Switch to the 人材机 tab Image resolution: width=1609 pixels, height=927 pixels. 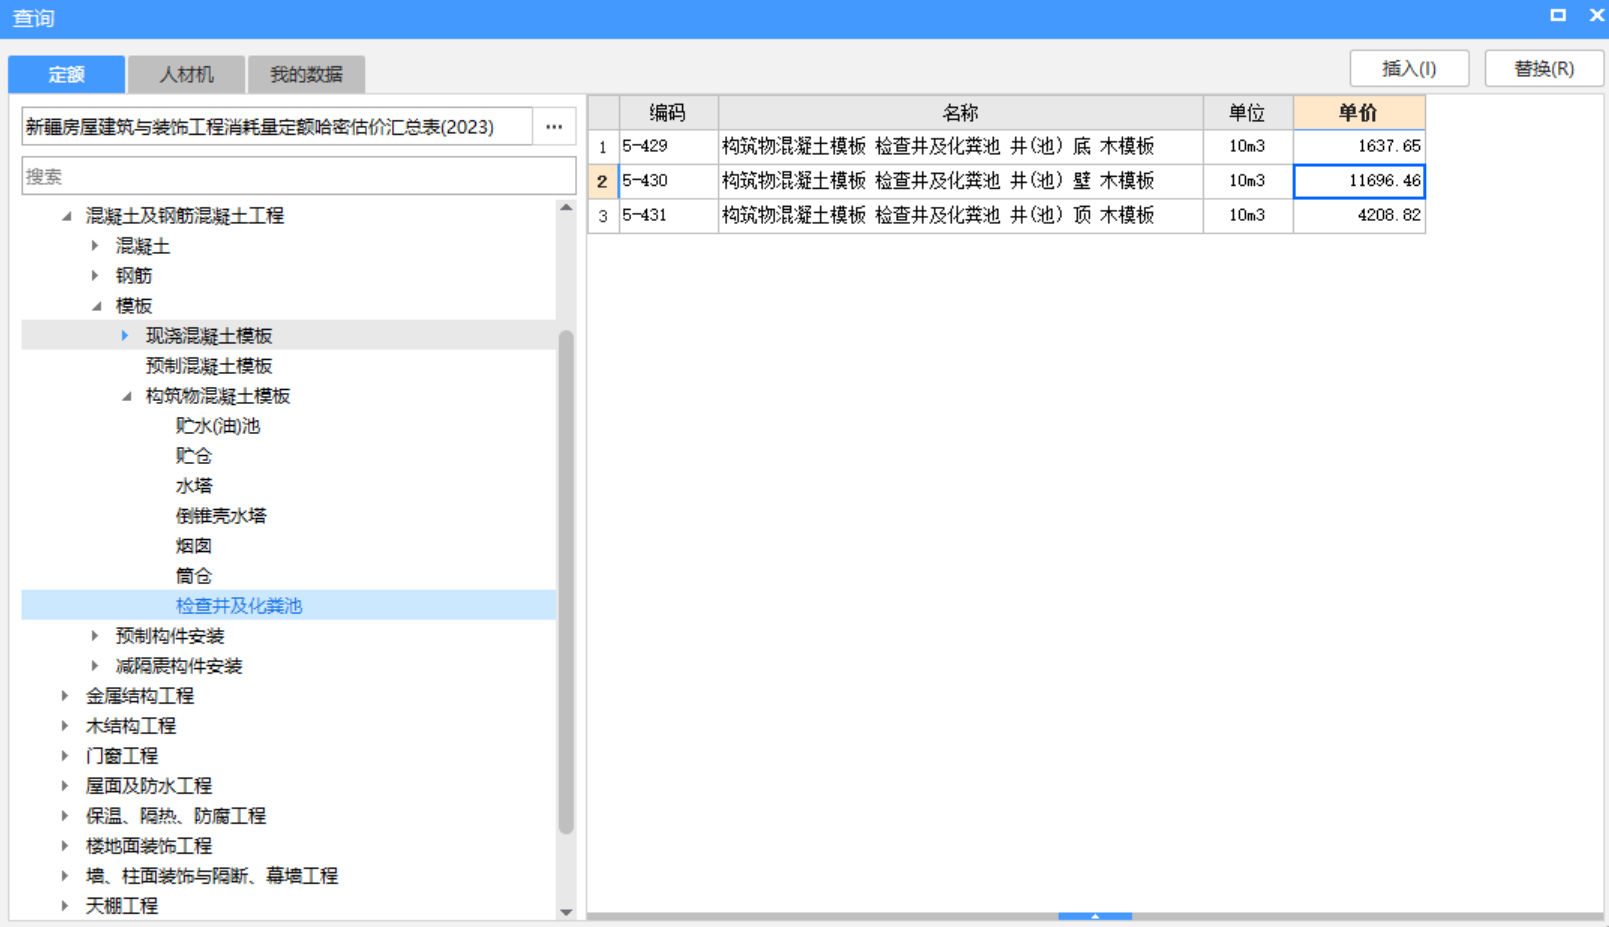(186, 74)
